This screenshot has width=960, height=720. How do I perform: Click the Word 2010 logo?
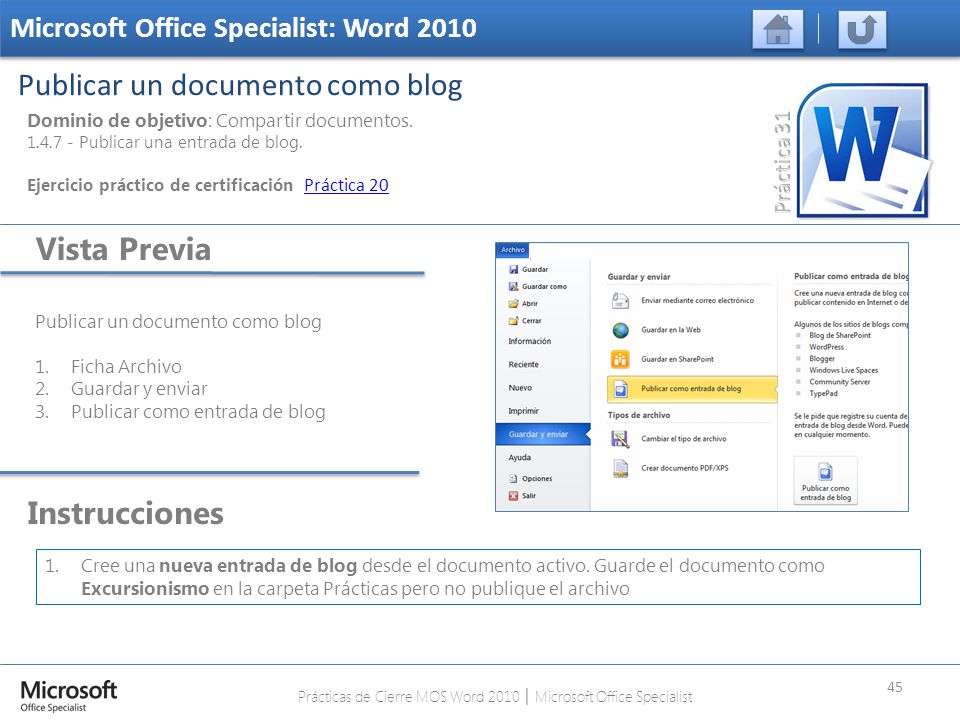click(x=863, y=151)
